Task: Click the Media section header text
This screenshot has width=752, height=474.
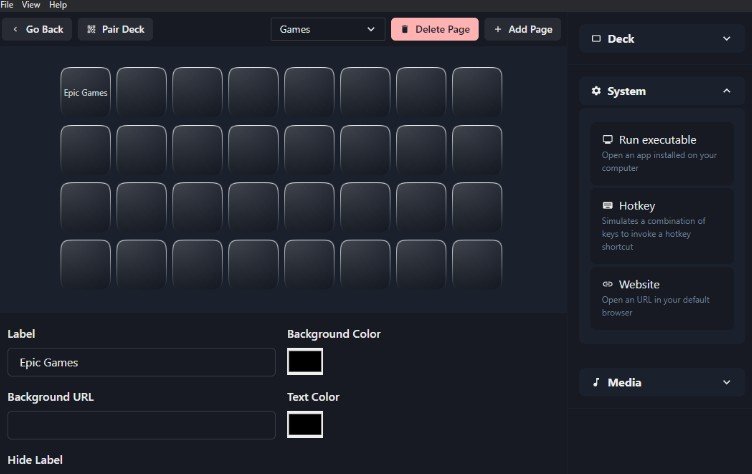Action: (x=624, y=382)
